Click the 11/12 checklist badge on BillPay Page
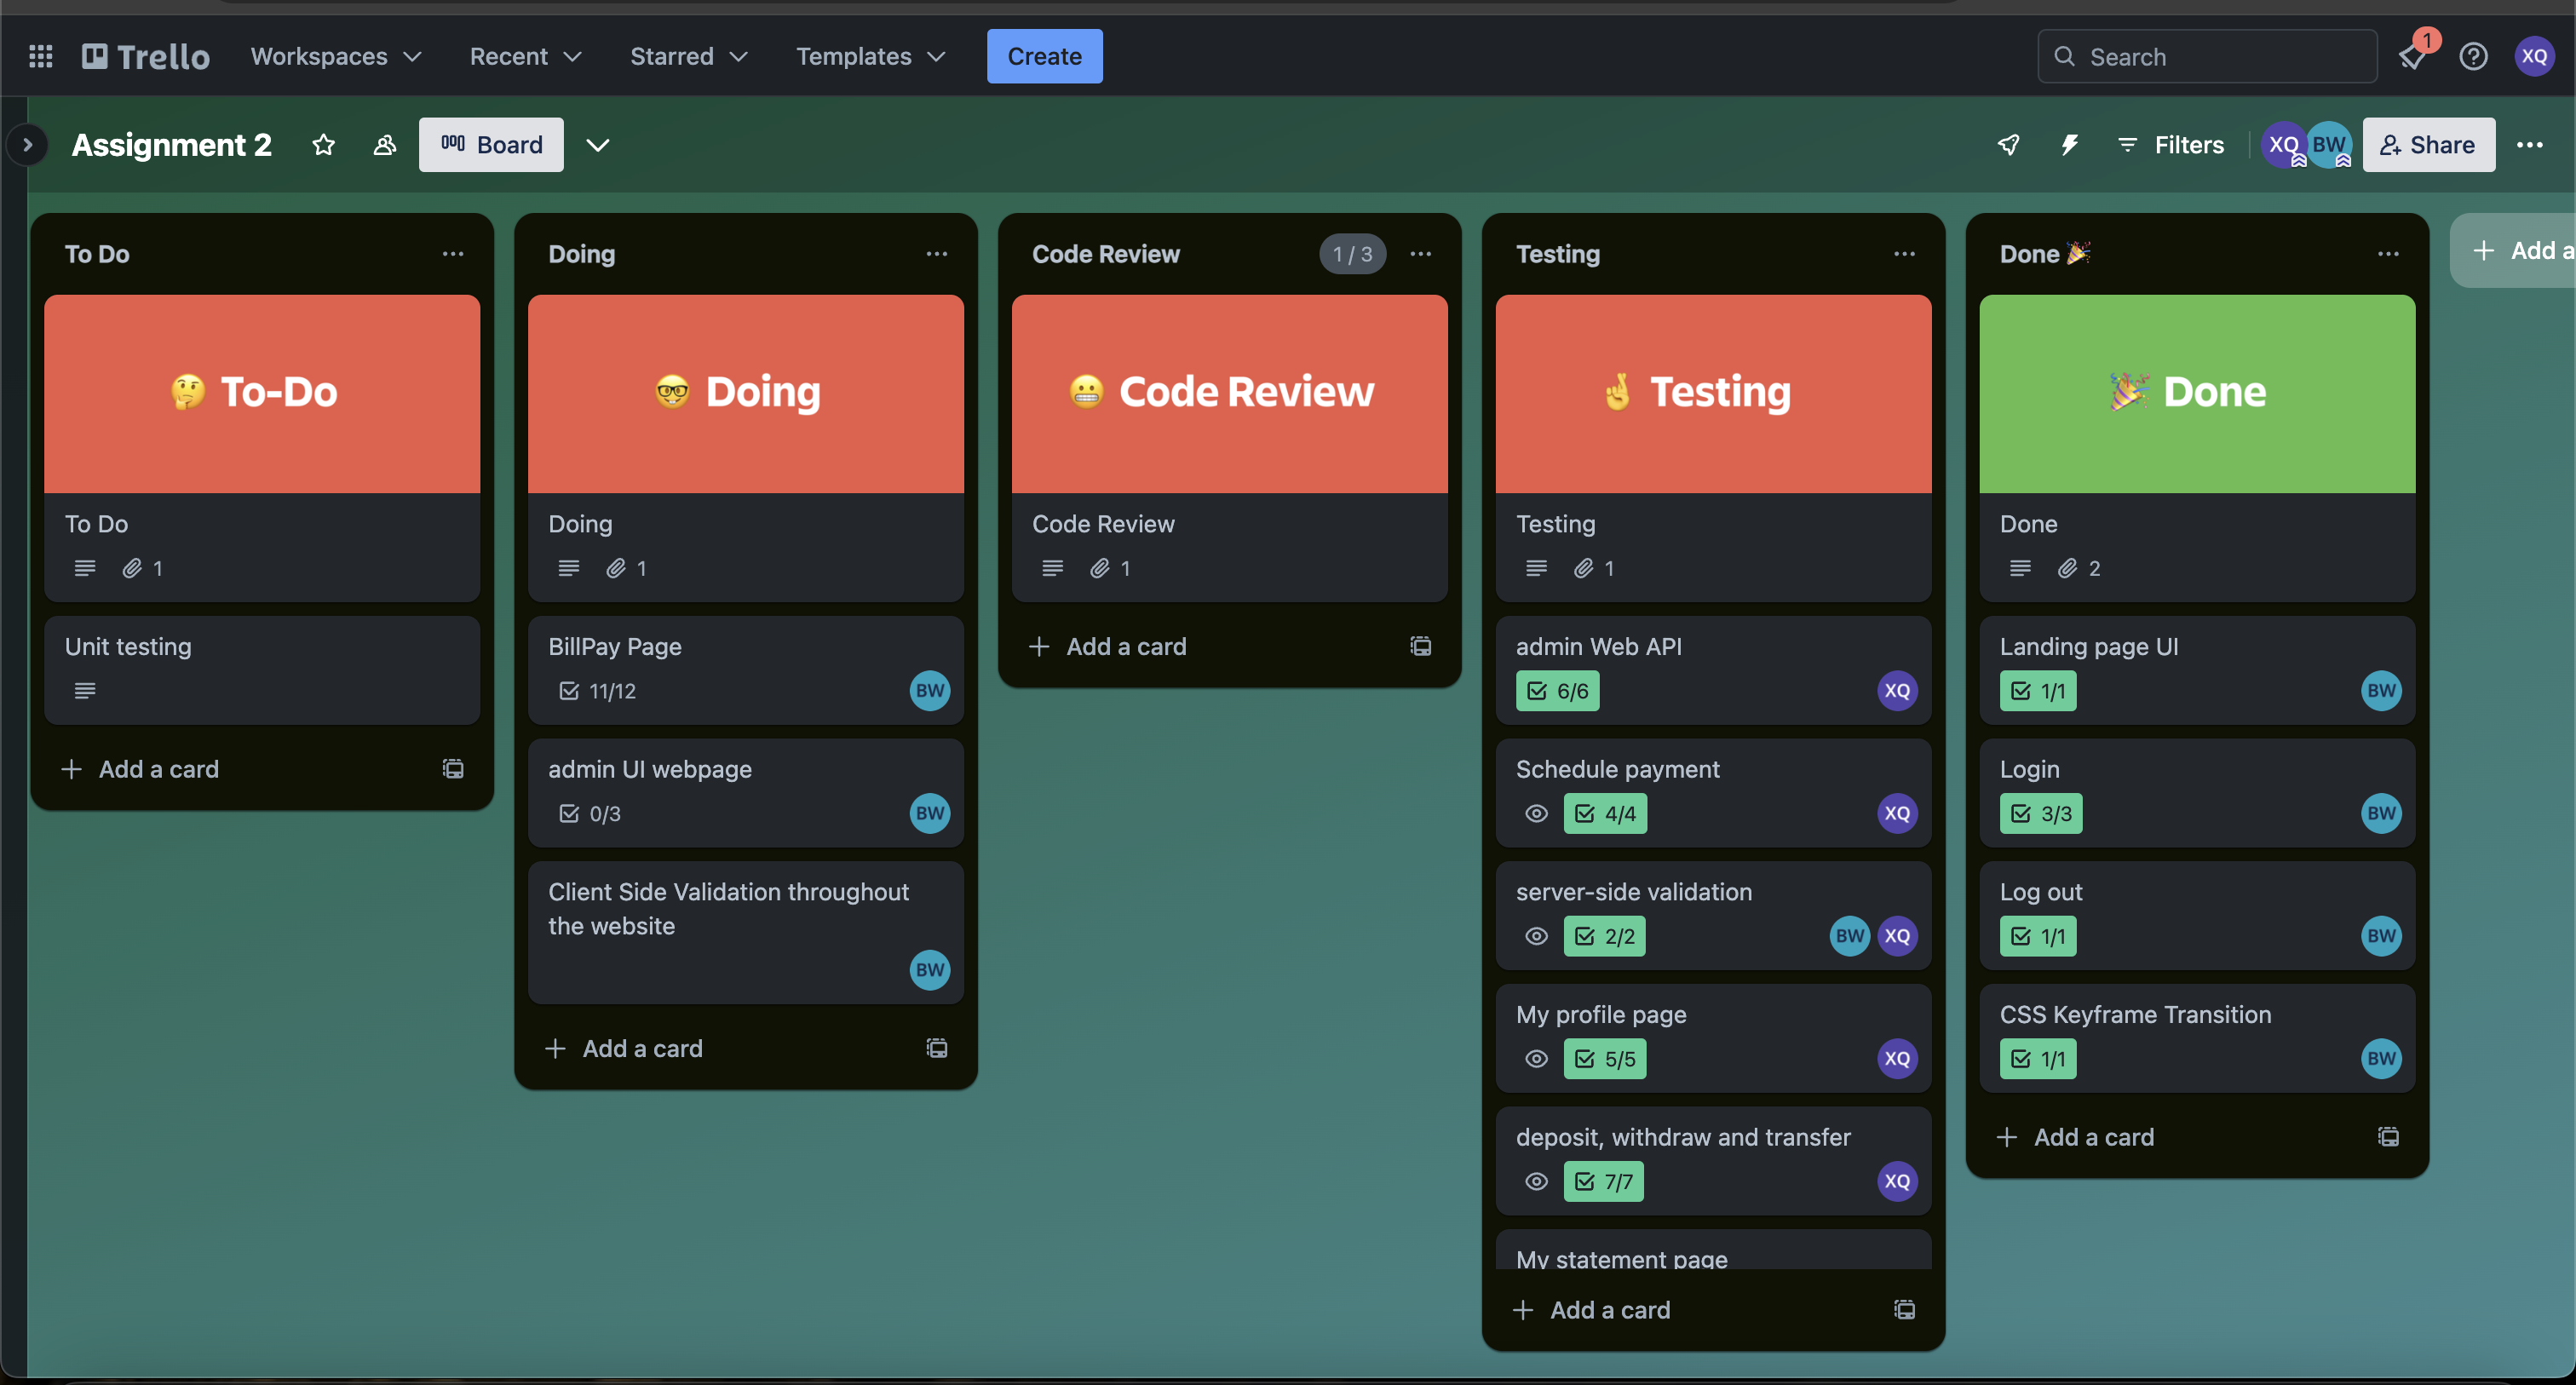2576x1385 pixels. [598, 690]
